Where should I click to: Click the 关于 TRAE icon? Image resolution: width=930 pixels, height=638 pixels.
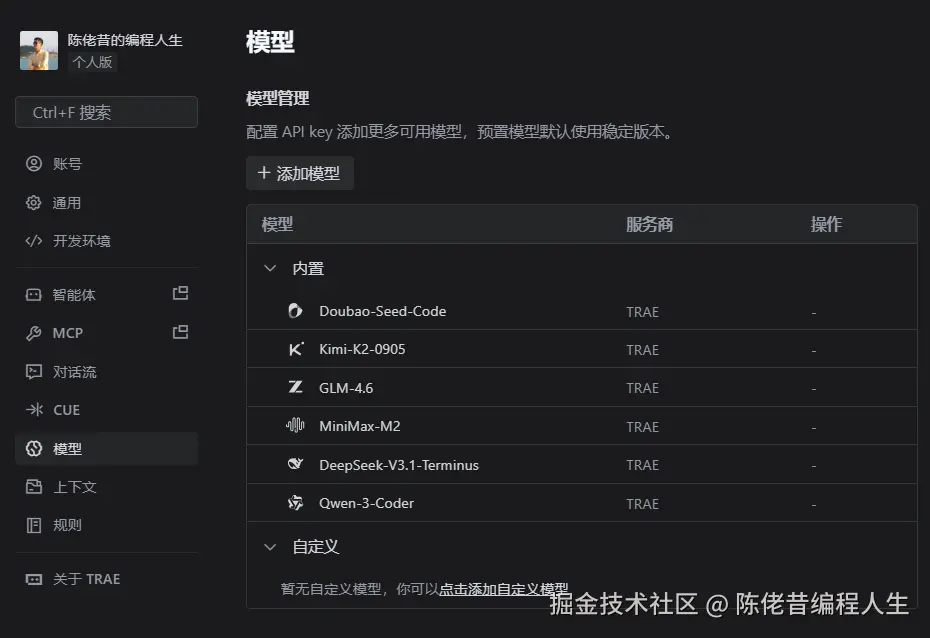click(x=34, y=579)
